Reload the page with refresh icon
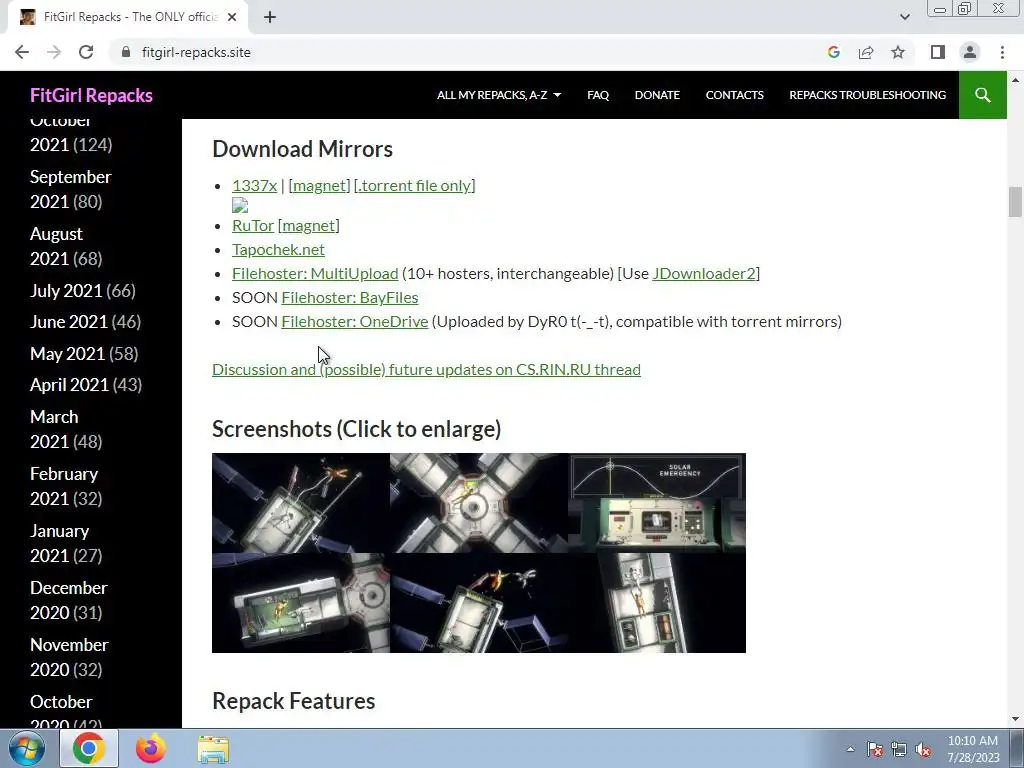The image size is (1024, 768). point(86,52)
